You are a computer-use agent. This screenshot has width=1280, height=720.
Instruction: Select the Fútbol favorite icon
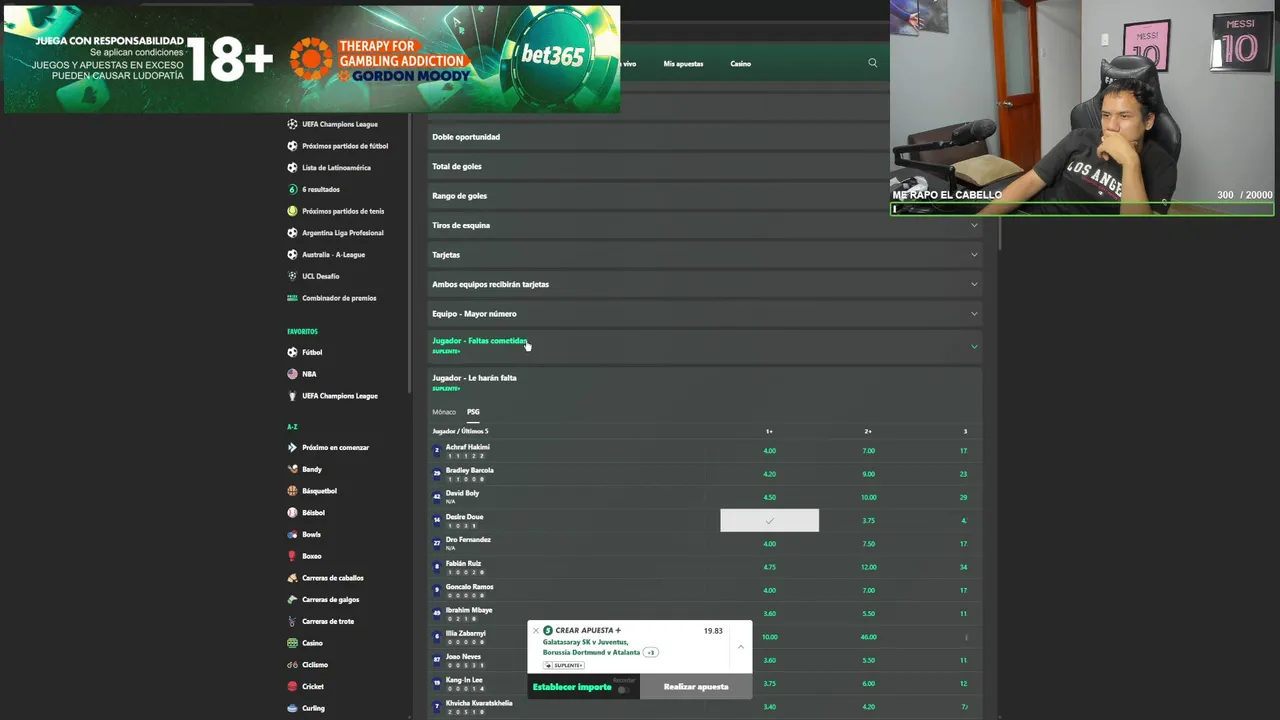tap(292, 352)
